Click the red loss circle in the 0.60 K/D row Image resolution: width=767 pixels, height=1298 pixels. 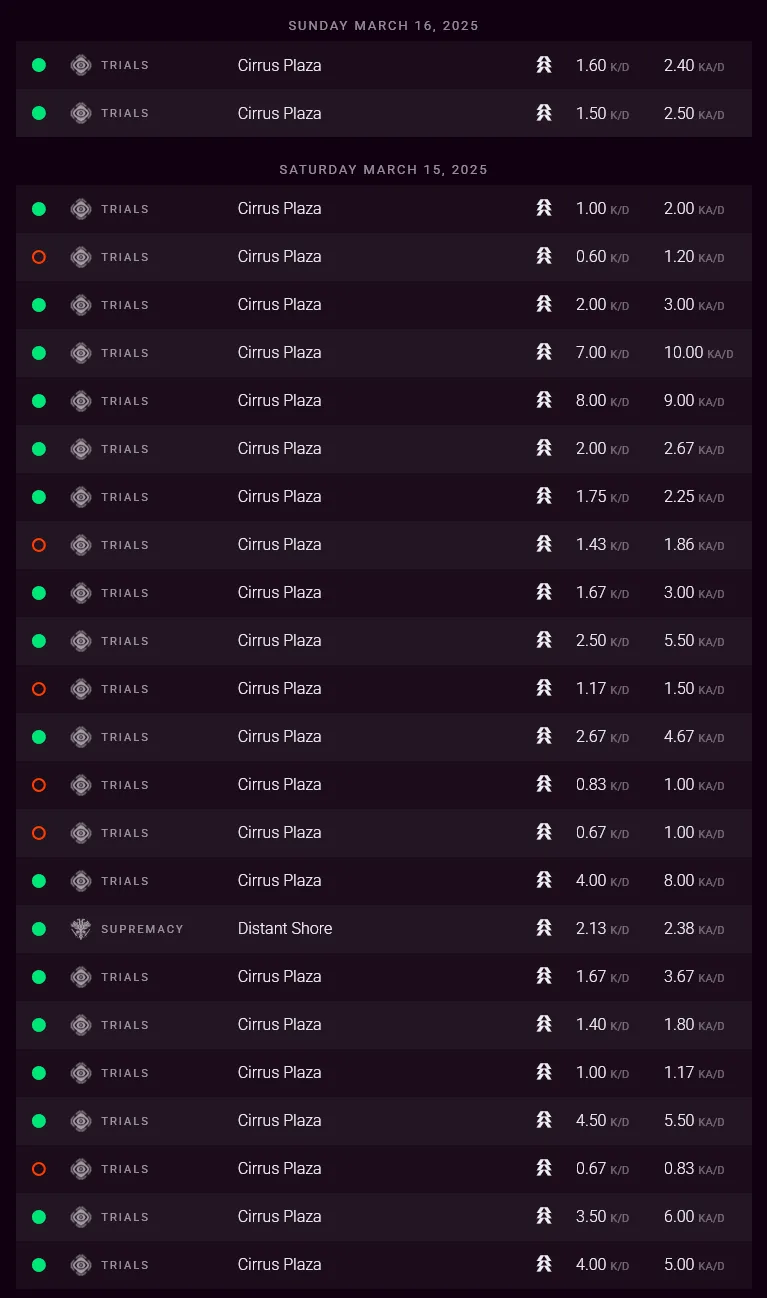click(x=39, y=257)
